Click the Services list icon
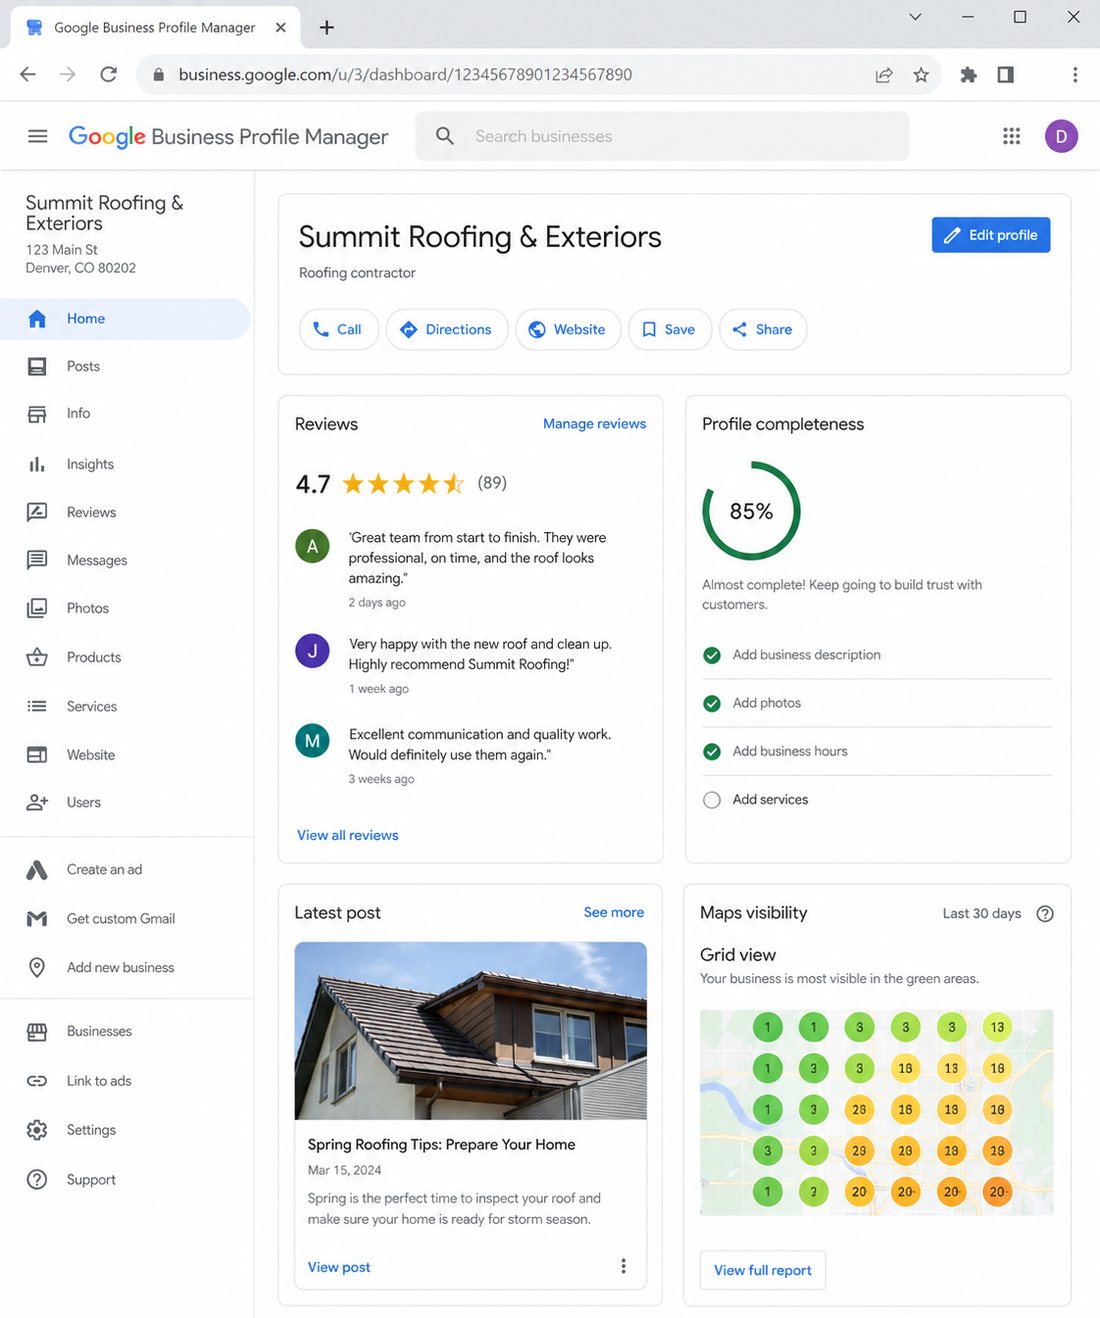1100x1318 pixels. pyautogui.click(x=37, y=706)
